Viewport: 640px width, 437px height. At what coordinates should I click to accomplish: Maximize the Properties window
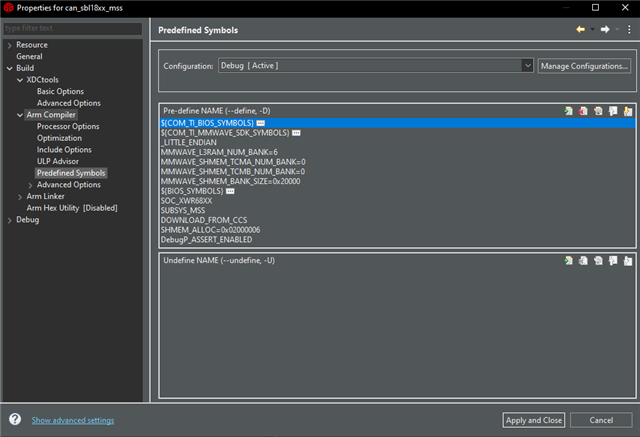596,7
